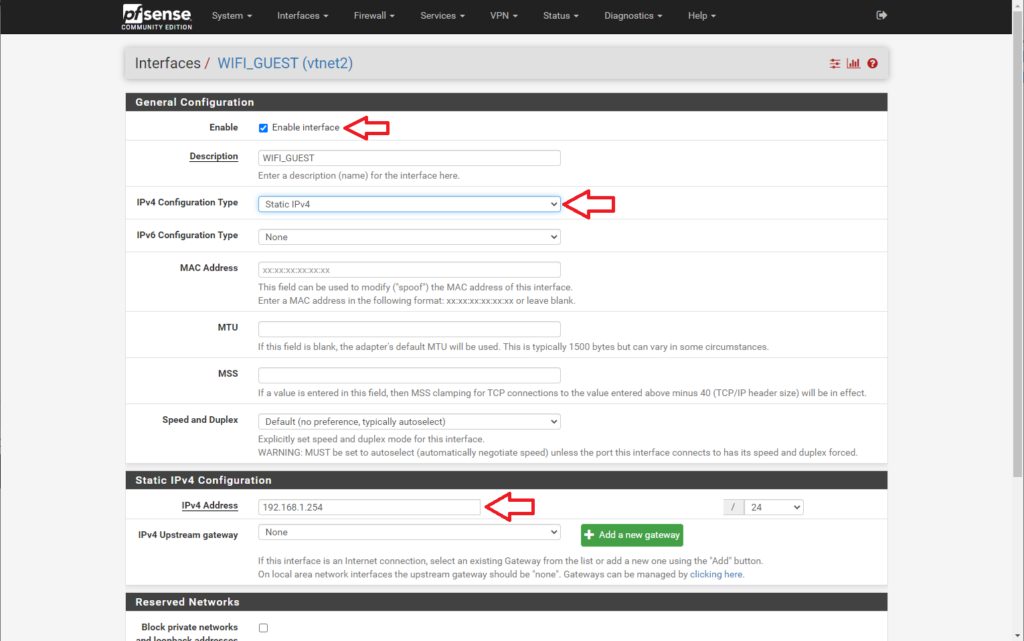Click the Reserved Networks section header
The height and width of the screenshot is (641, 1024).
(x=506, y=602)
